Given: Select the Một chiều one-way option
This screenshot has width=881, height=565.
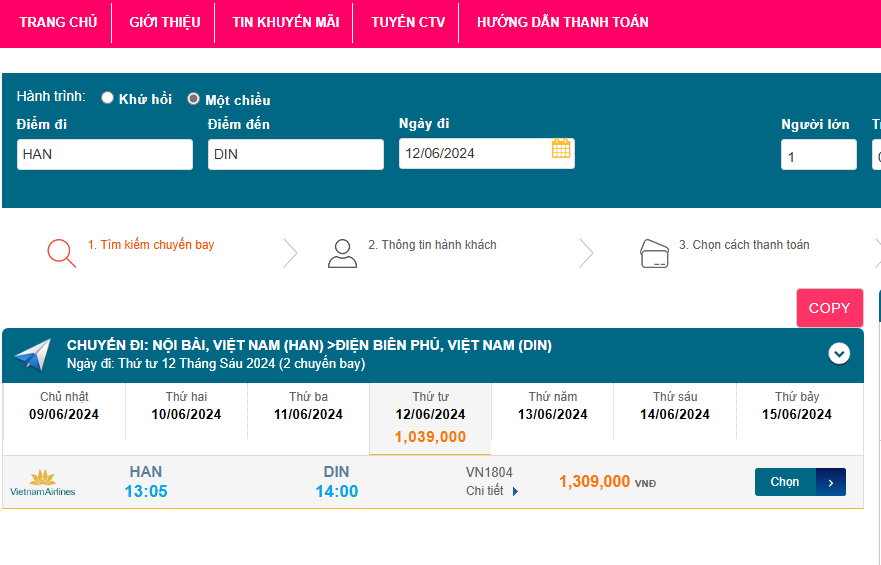Looking at the screenshot, I should (194, 99).
